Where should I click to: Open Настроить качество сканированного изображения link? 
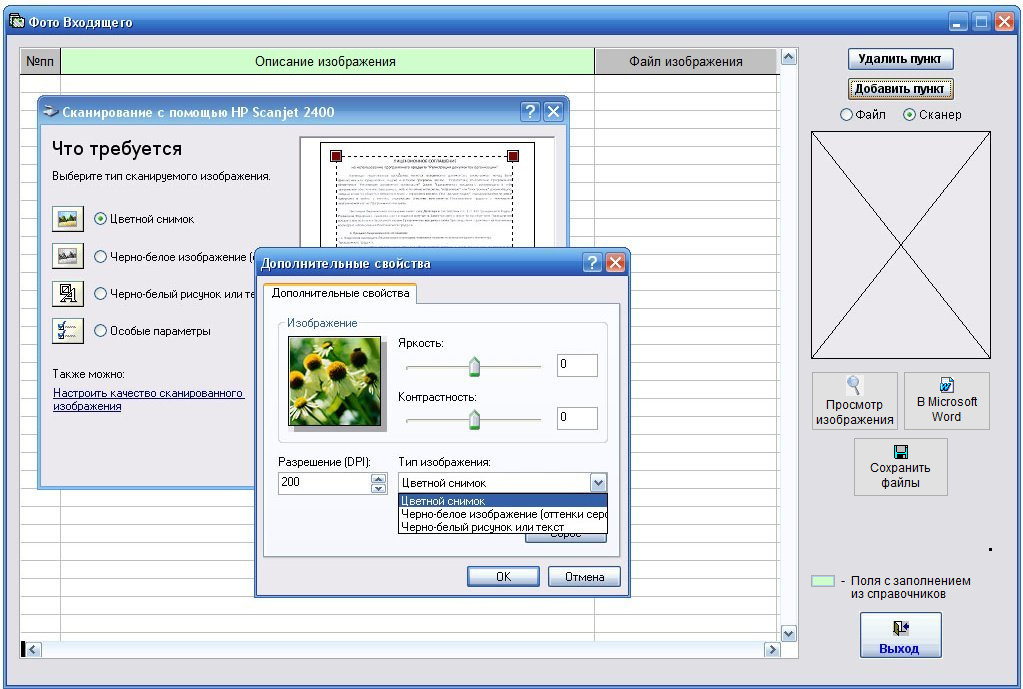pos(148,399)
